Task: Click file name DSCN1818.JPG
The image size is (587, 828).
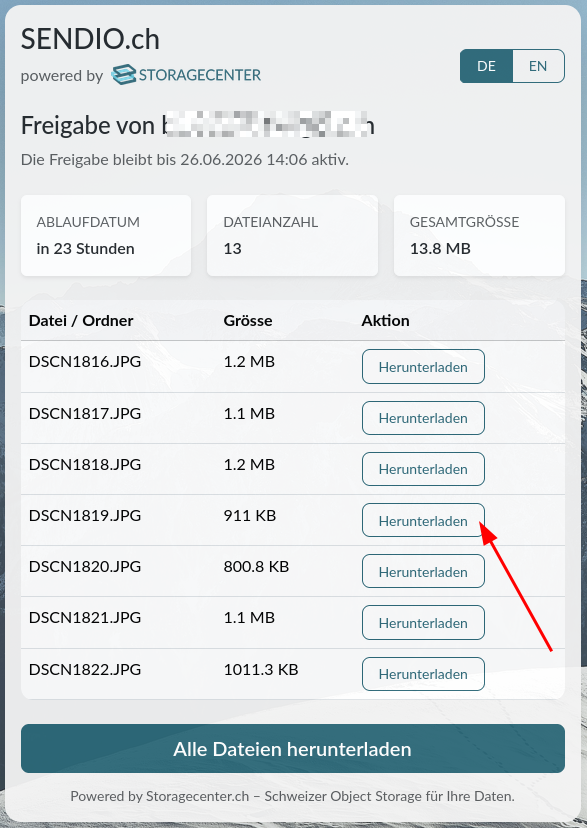Action: click(x=85, y=464)
